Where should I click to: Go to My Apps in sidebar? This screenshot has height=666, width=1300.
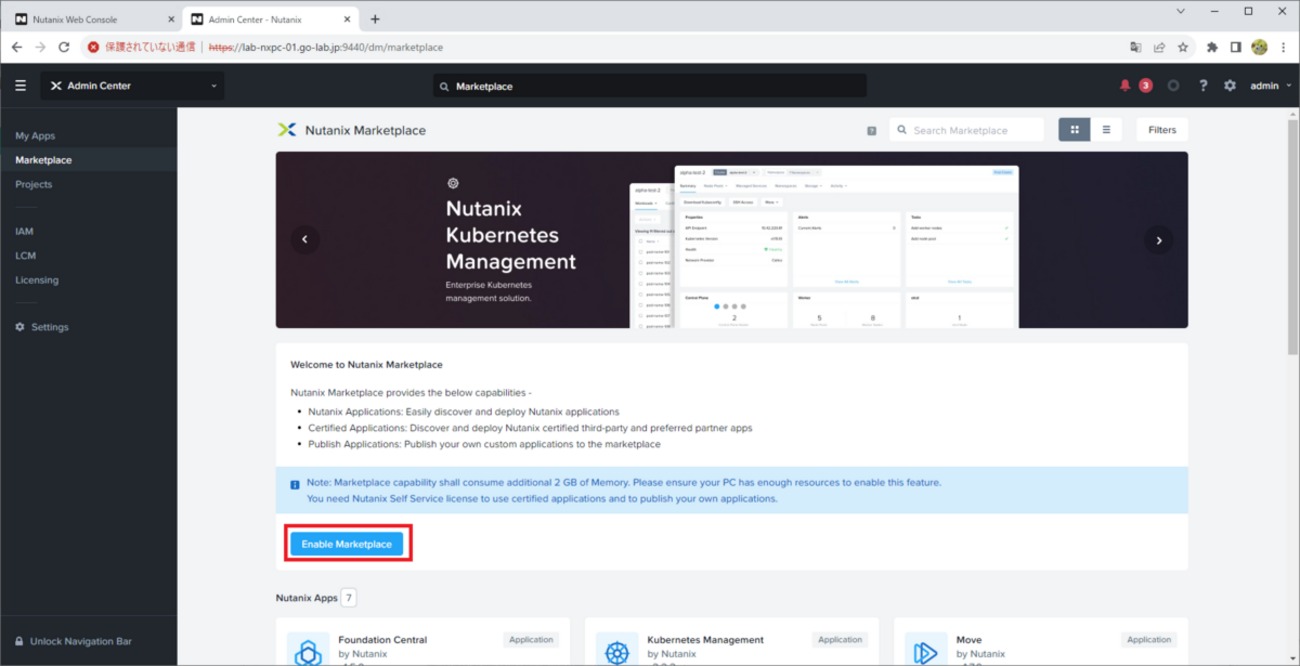click(35, 136)
